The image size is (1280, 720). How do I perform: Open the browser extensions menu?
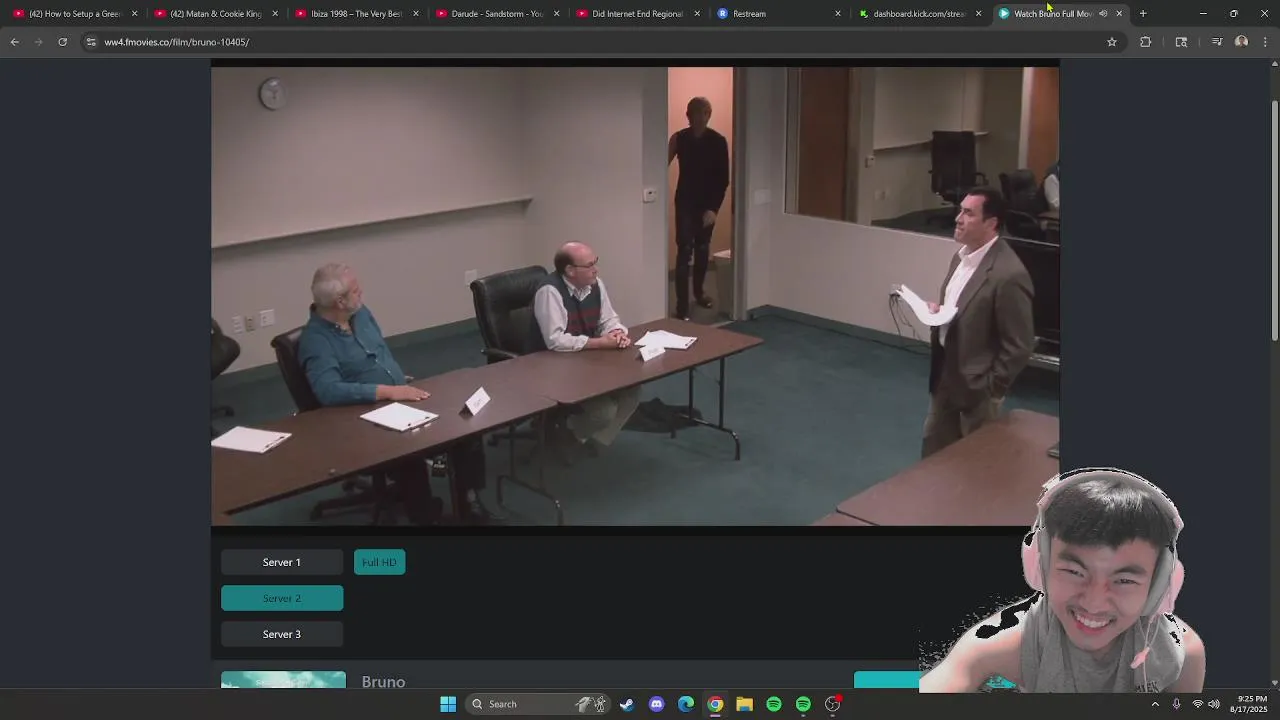tap(1145, 42)
